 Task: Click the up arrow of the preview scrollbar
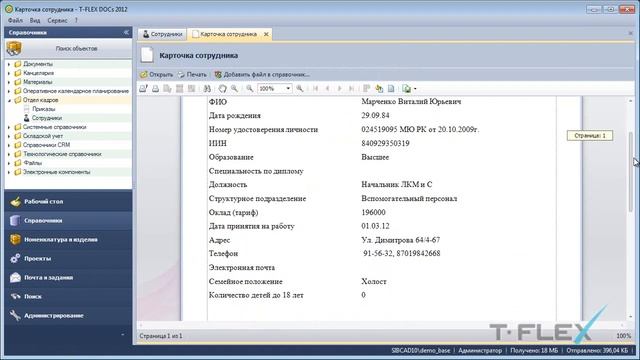click(x=631, y=100)
